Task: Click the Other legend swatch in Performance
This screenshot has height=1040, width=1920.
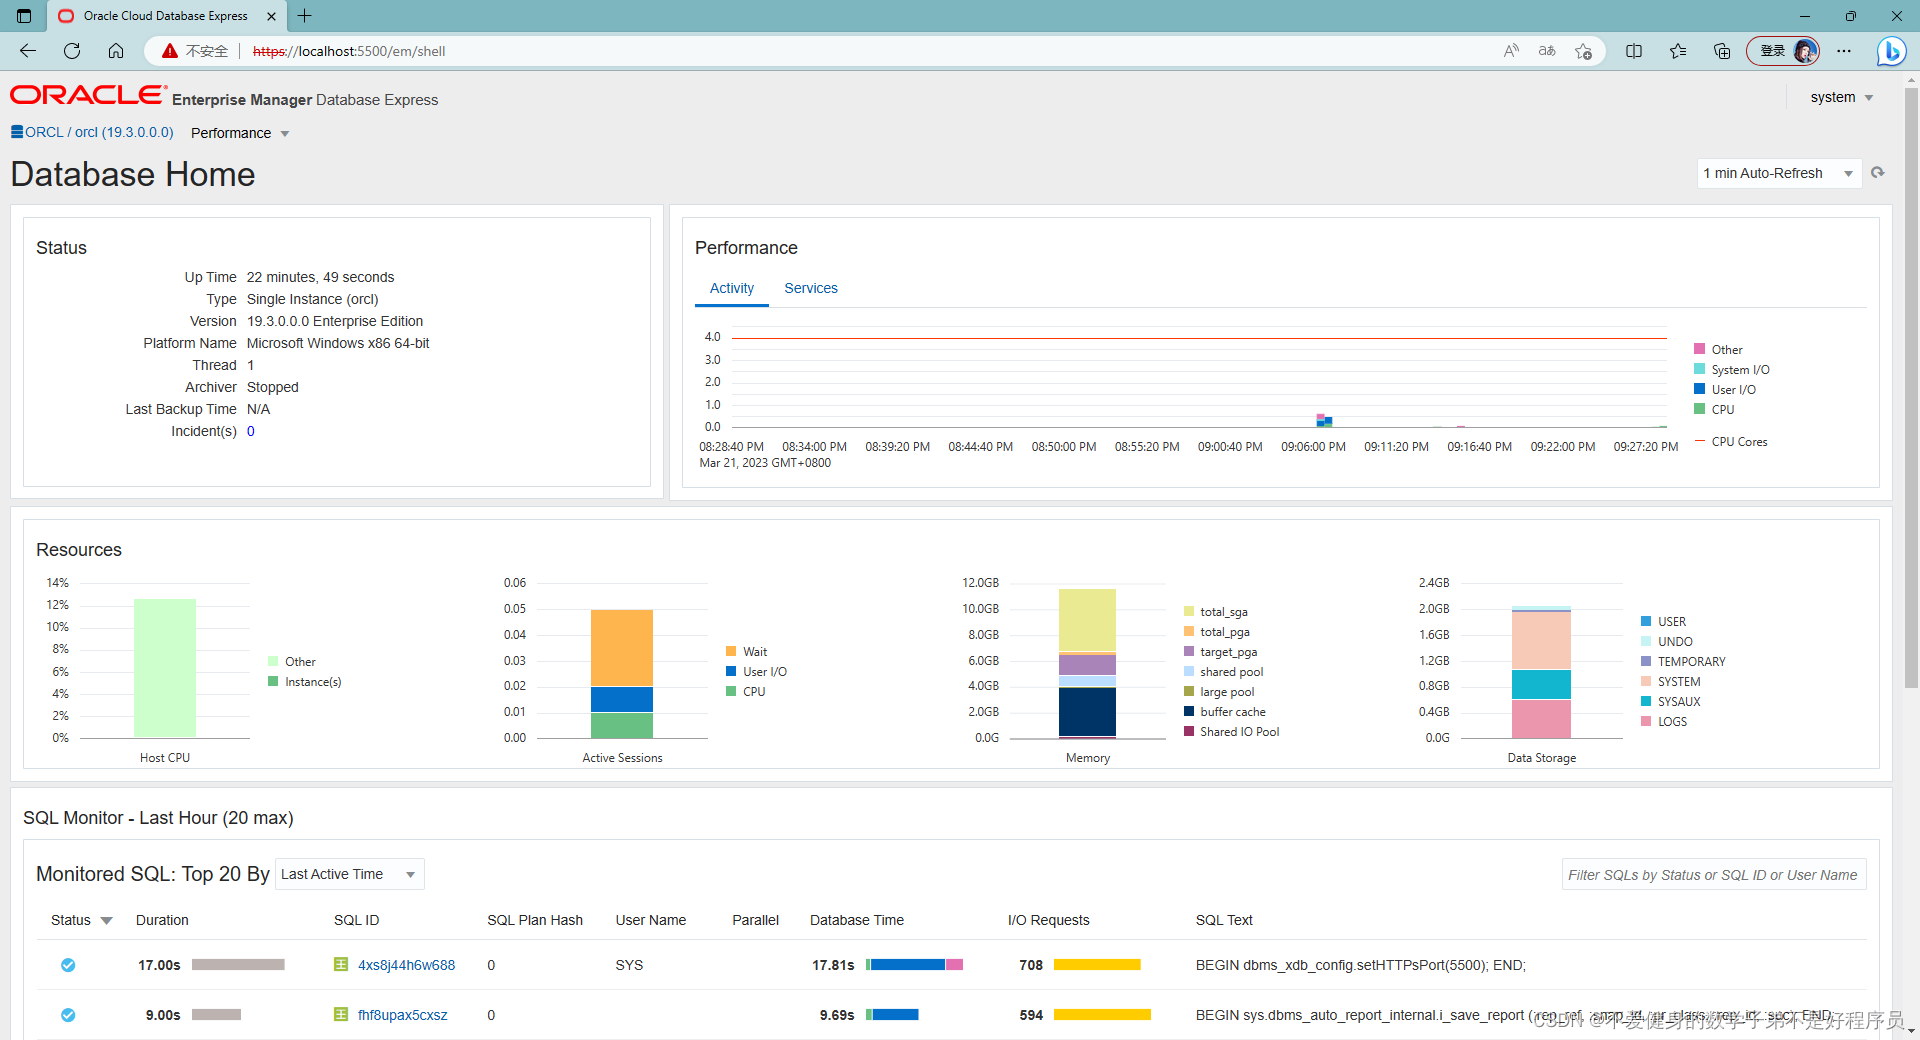Action: click(1699, 349)
